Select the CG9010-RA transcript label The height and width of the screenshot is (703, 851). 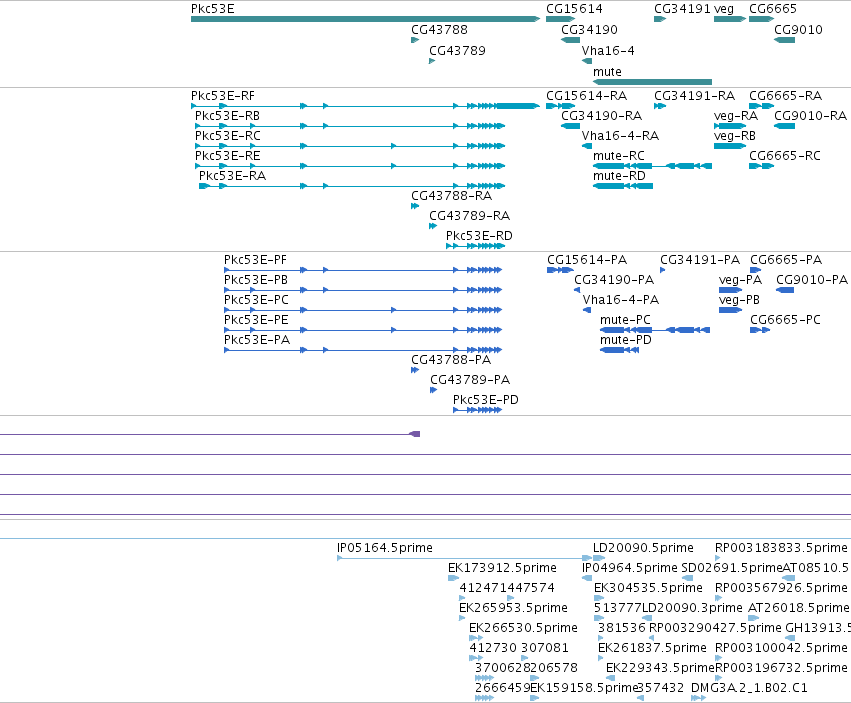[x=810, y=116]
